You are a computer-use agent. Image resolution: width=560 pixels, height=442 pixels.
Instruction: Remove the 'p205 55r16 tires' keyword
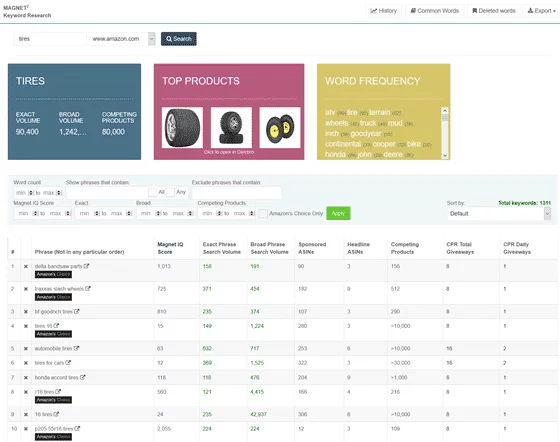[x=26, y=429]
